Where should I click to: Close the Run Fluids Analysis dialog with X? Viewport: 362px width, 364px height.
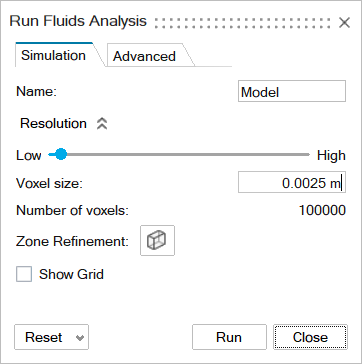coord(344,23)
